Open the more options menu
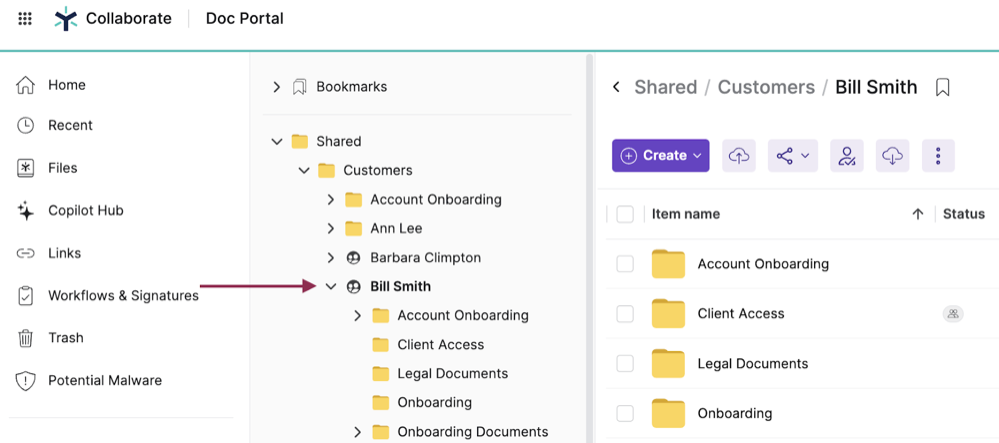 (938, 156)
